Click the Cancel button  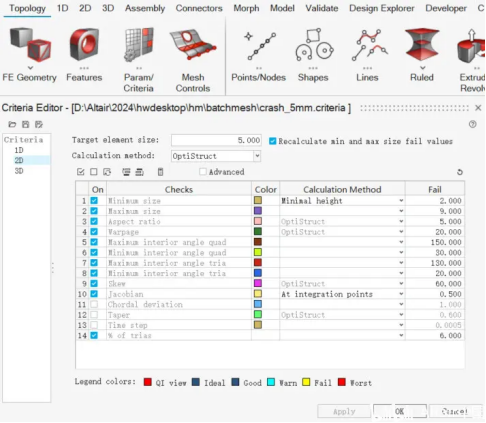click(455, 411)
